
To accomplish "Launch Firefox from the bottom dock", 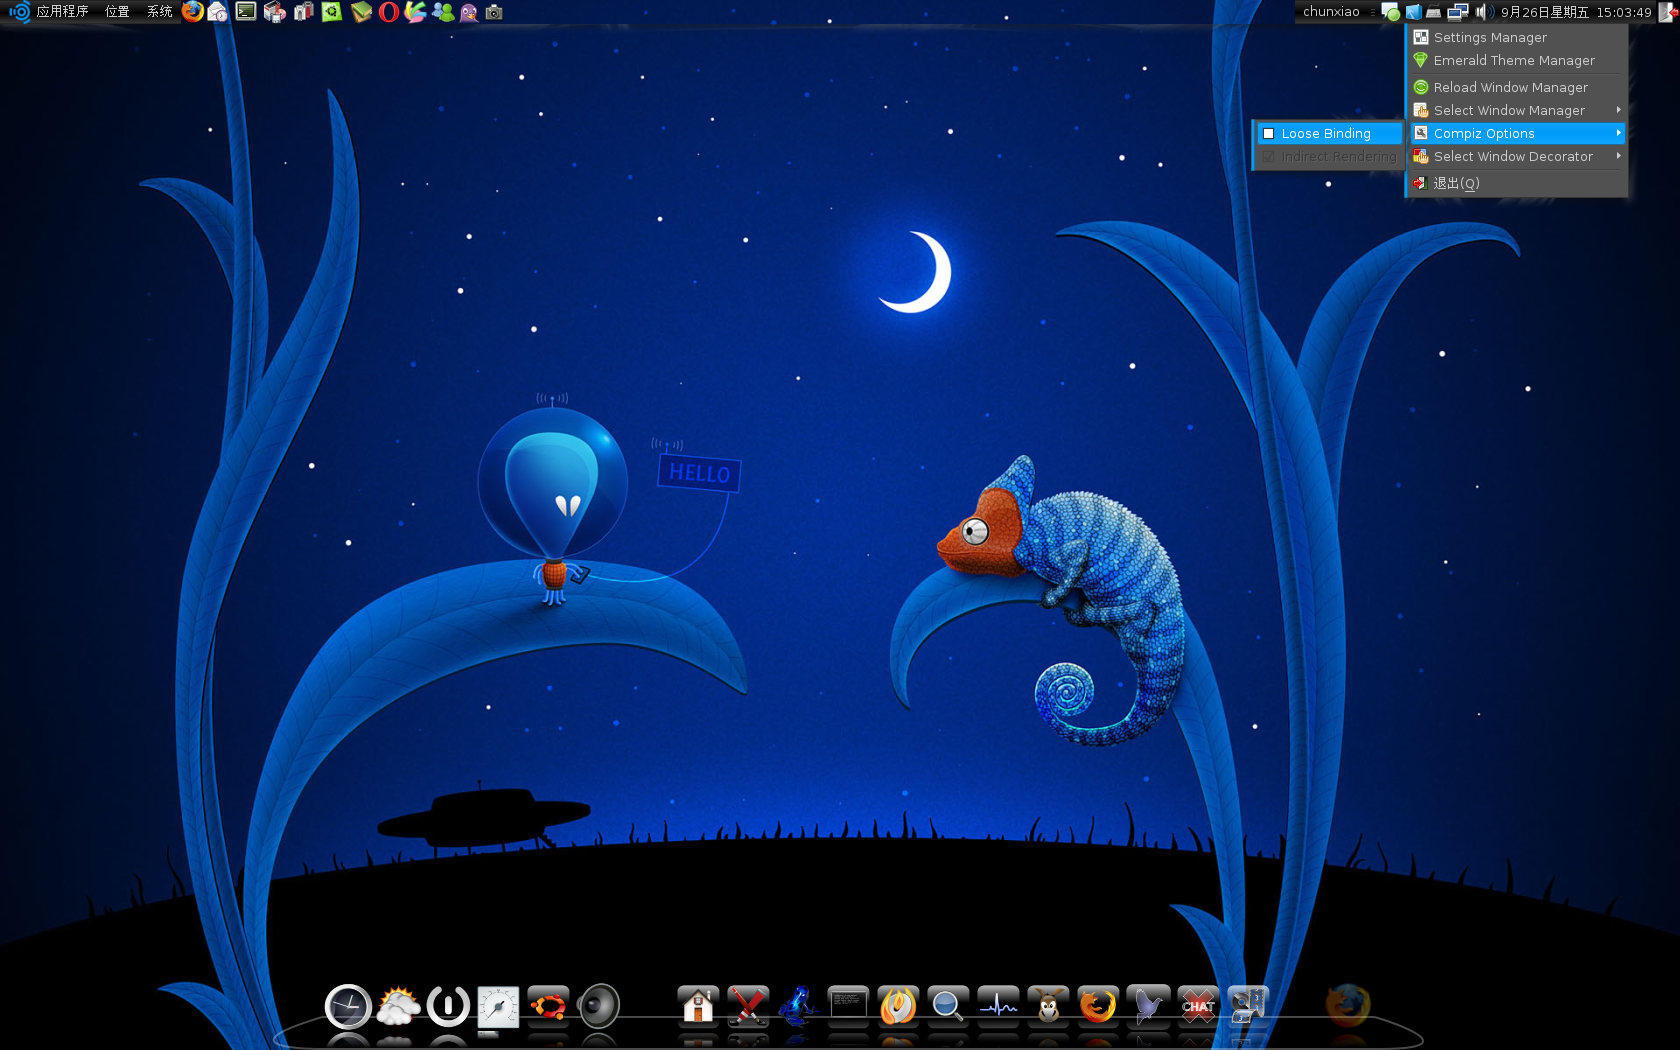I will coord(1098,1005).
